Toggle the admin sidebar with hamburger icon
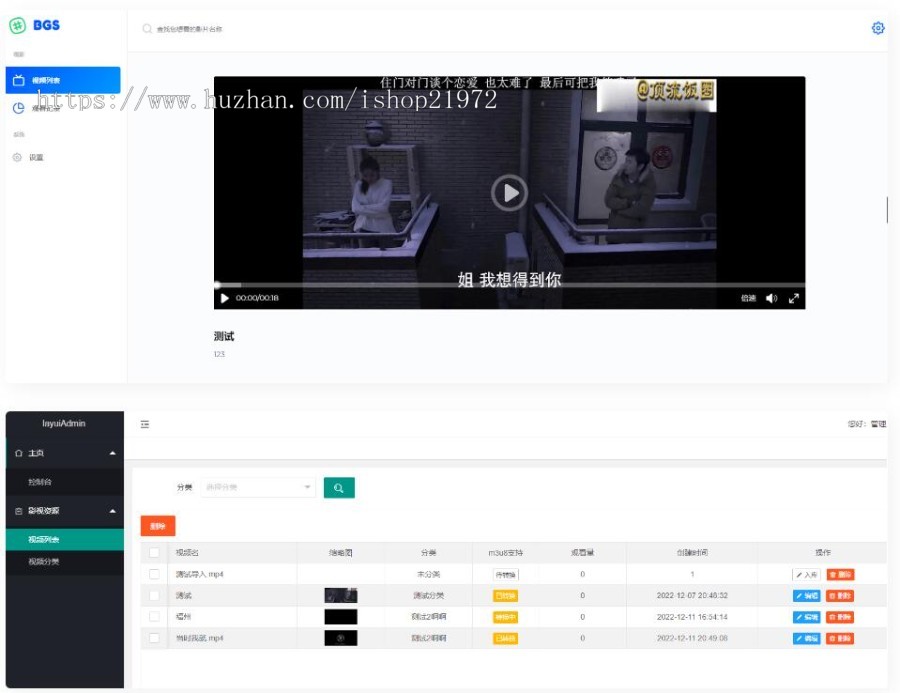900x693 pixels. point(145,424)
